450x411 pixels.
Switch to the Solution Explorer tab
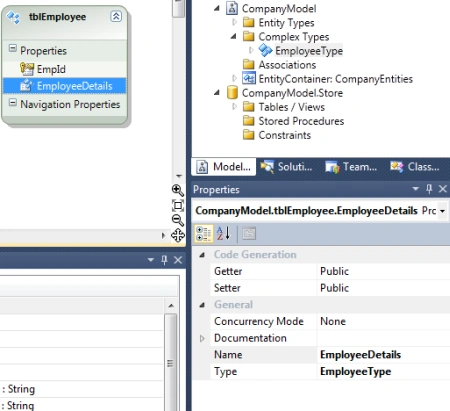[287, 167]
